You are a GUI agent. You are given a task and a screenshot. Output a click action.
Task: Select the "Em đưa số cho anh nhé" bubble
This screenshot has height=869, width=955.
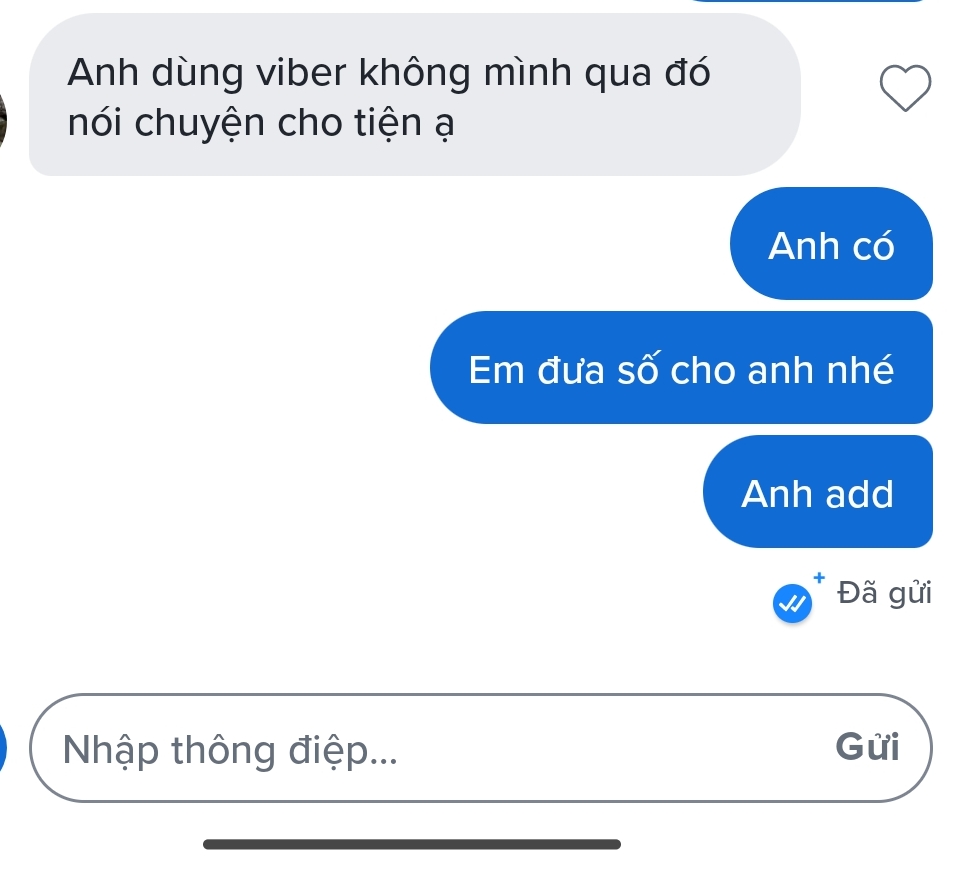click(681, 368)
